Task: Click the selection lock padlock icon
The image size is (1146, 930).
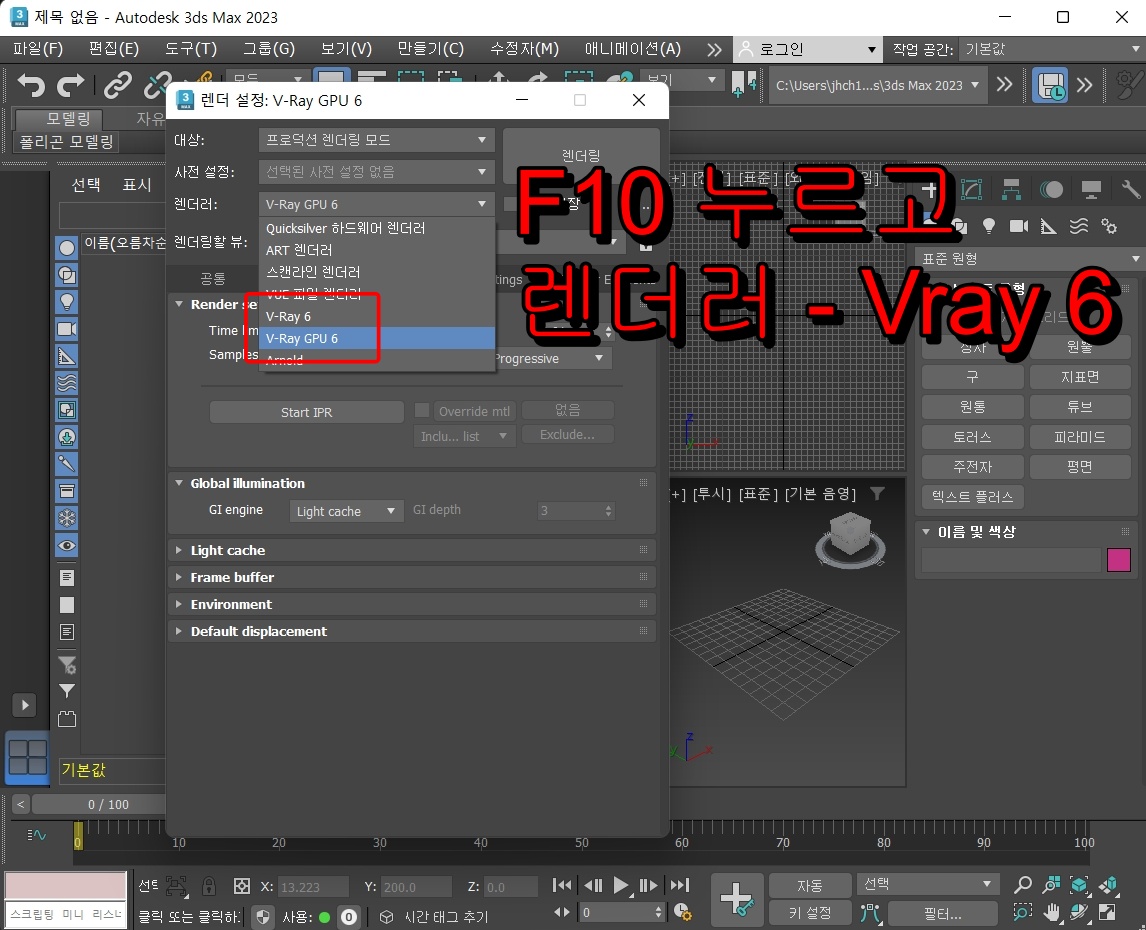Action: 209,886
